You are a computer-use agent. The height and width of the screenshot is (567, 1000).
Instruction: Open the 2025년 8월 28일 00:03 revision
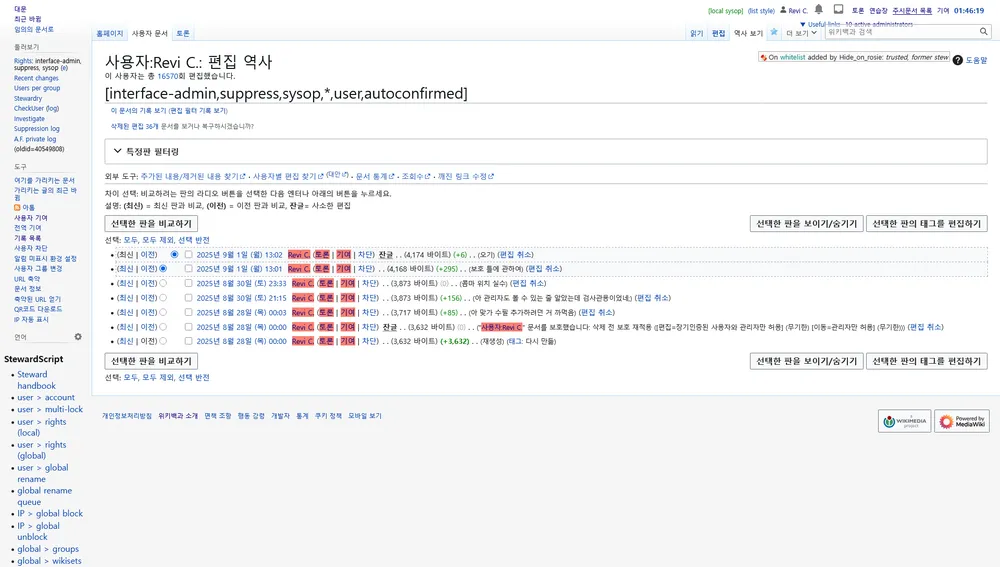[241, 313]
